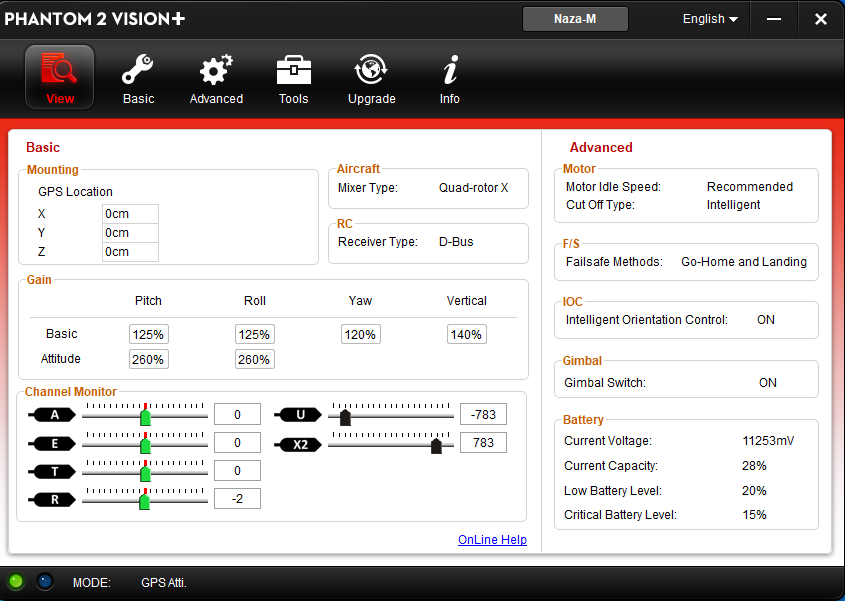Click channel A value box
845x601 pixels.
[237, 415]
